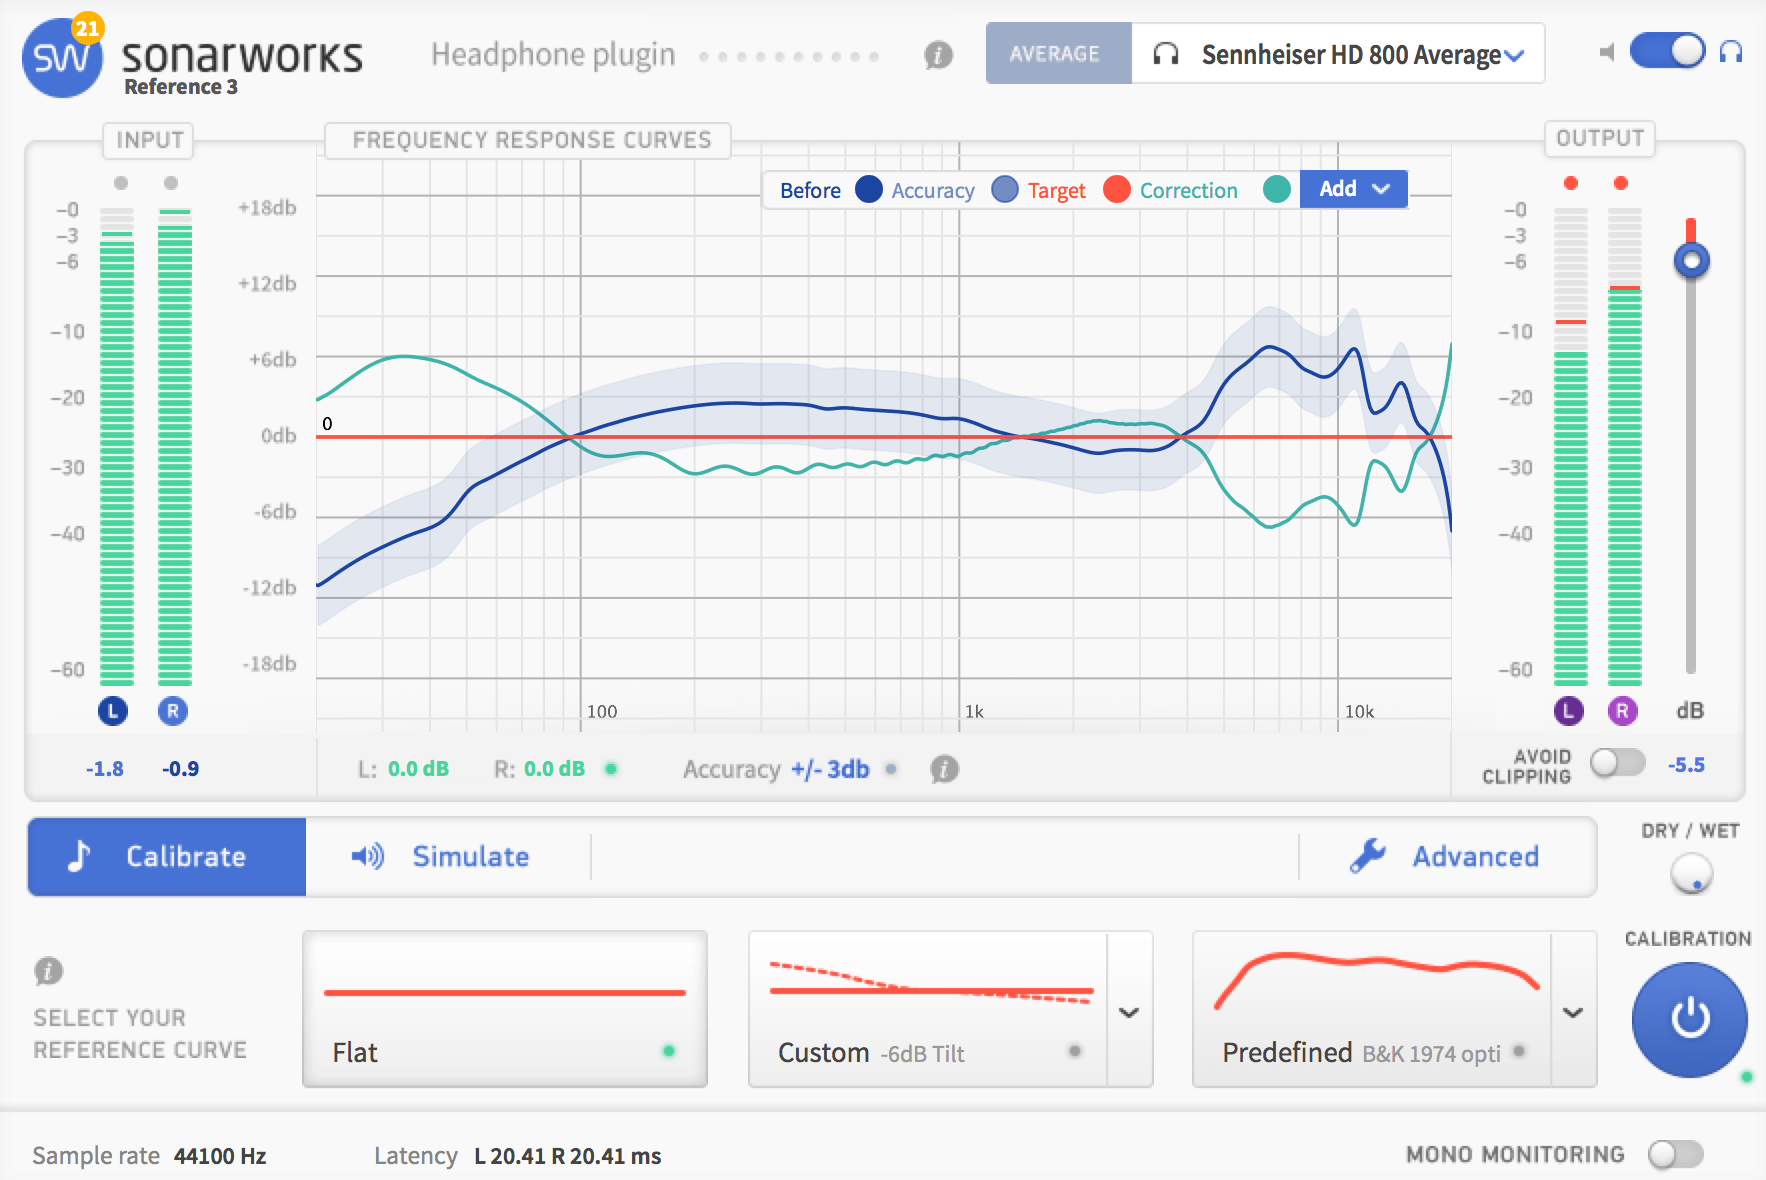Click the info icon beside Accuracy +/-3db
The width and height of the screenshot is (1766, 1180).
point(944,769)
